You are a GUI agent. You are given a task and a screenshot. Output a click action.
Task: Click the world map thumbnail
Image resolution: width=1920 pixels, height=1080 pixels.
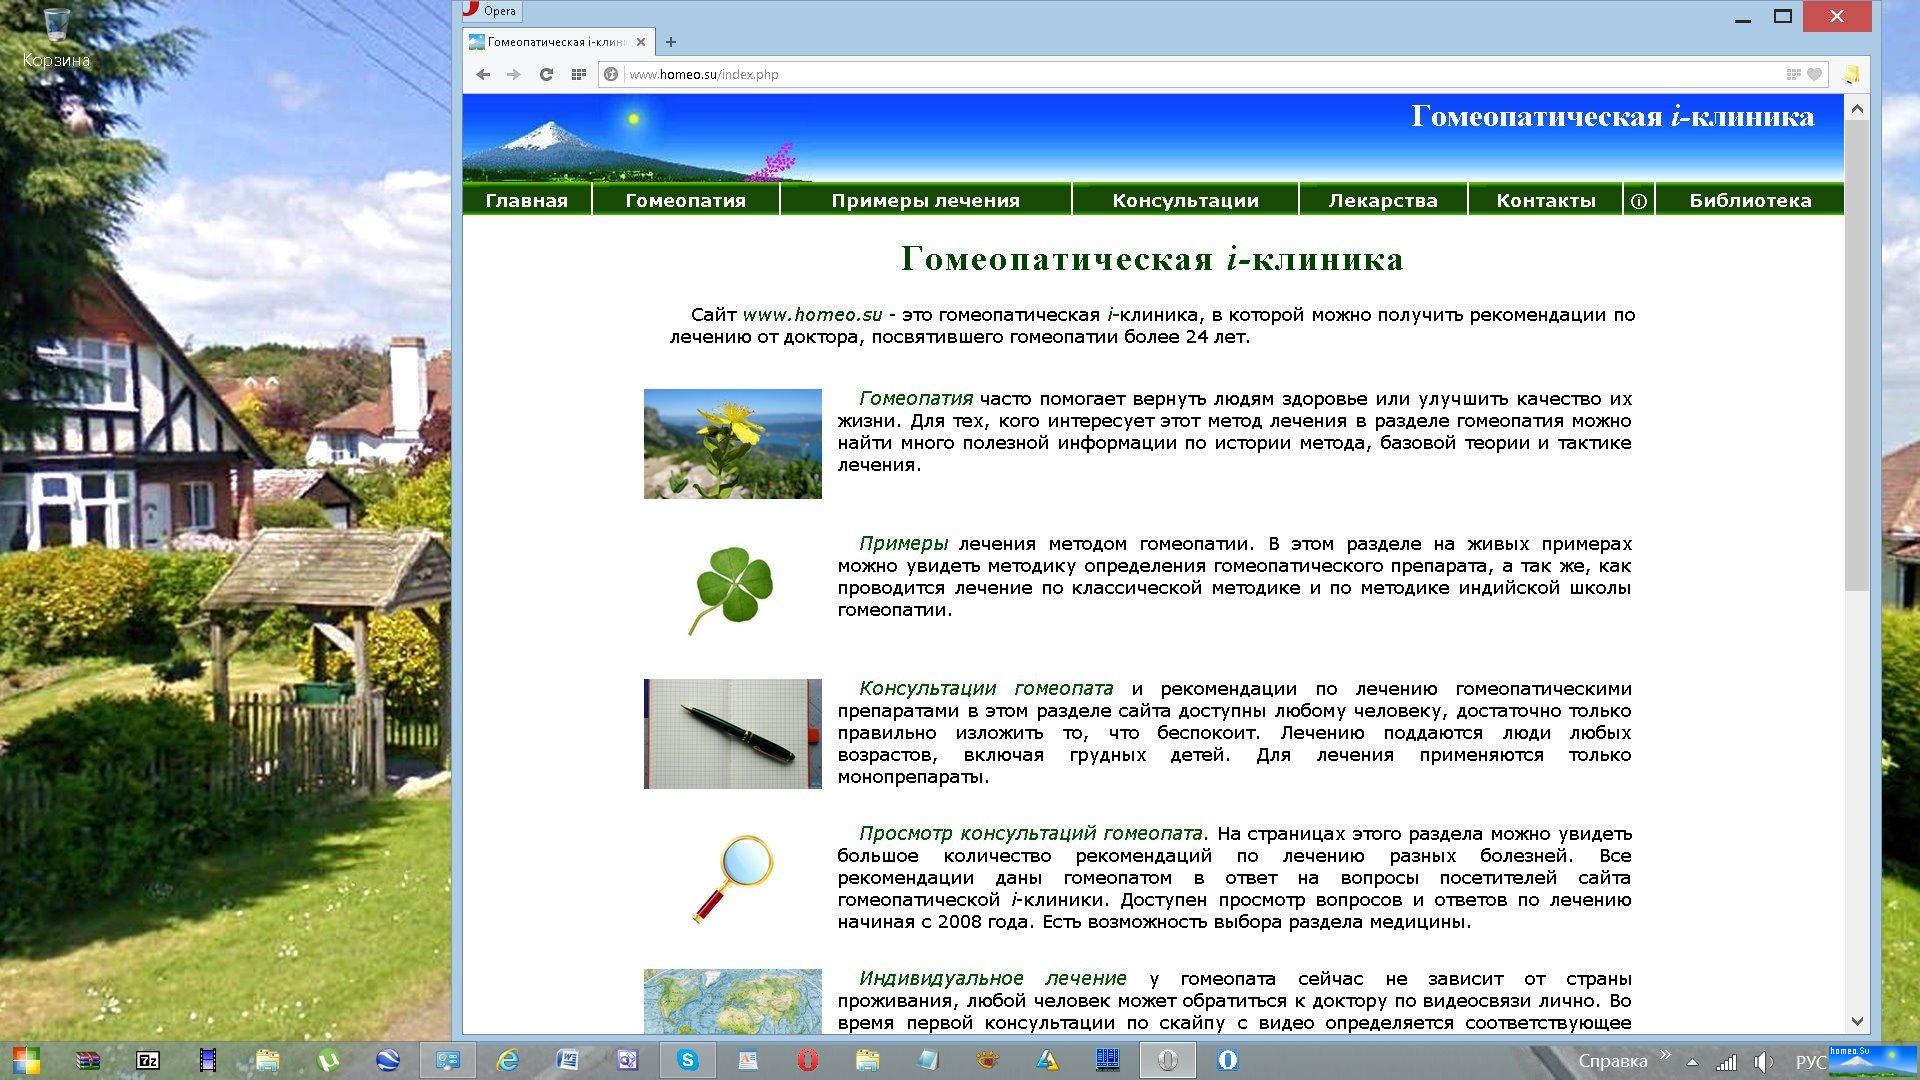tap(733, 1001)
